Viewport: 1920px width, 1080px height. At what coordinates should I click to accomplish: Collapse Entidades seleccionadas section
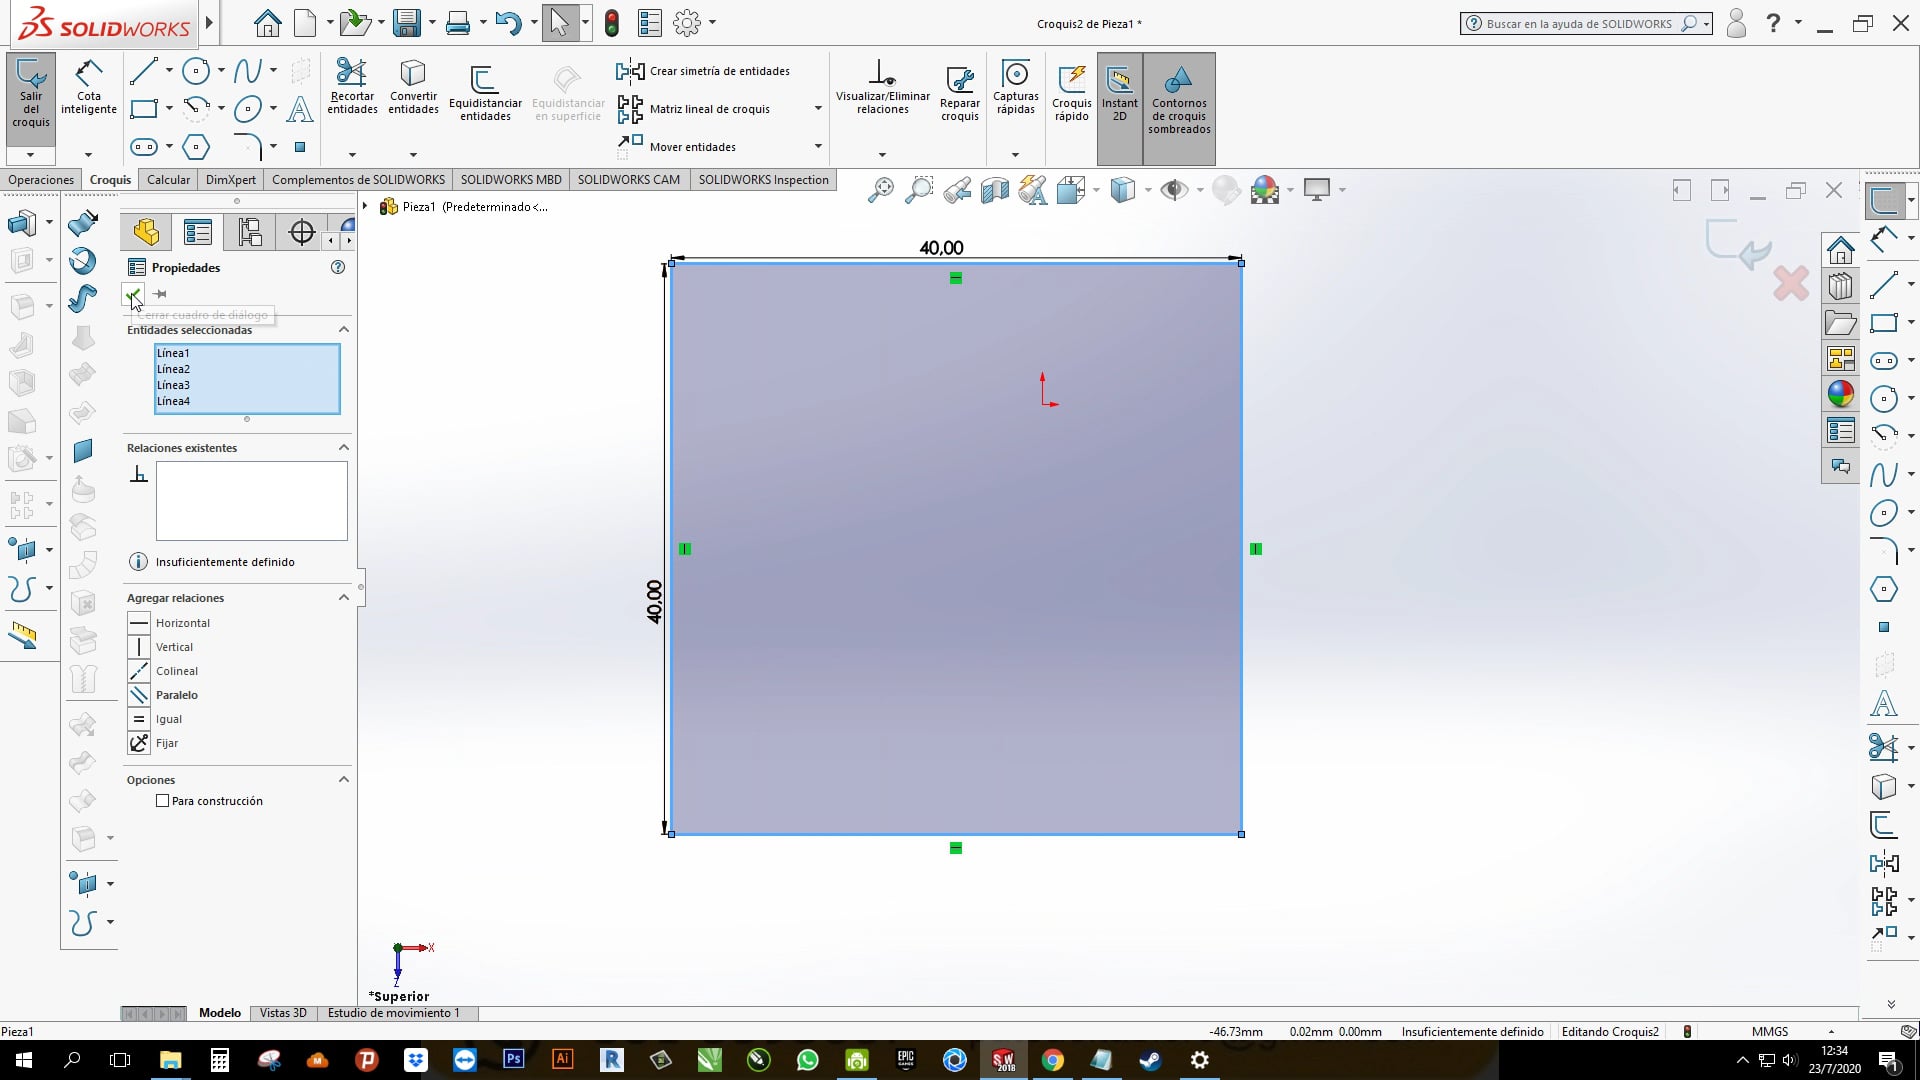click(x=343, y=329)
